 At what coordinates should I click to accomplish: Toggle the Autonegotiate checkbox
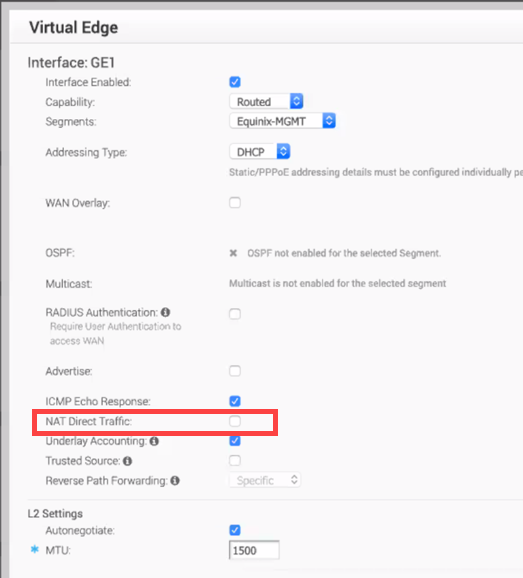(x=235, y=530)
